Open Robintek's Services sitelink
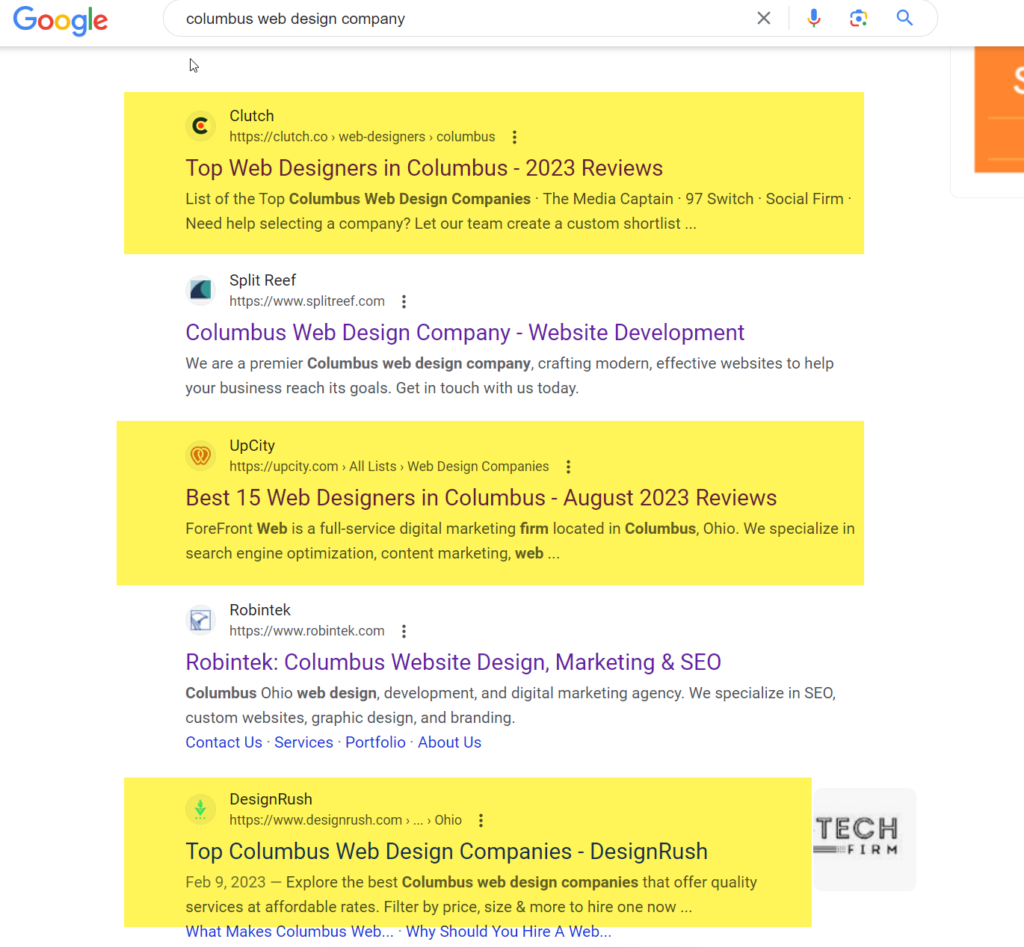Screen dimensions: 1024x948 coord(304,742)
